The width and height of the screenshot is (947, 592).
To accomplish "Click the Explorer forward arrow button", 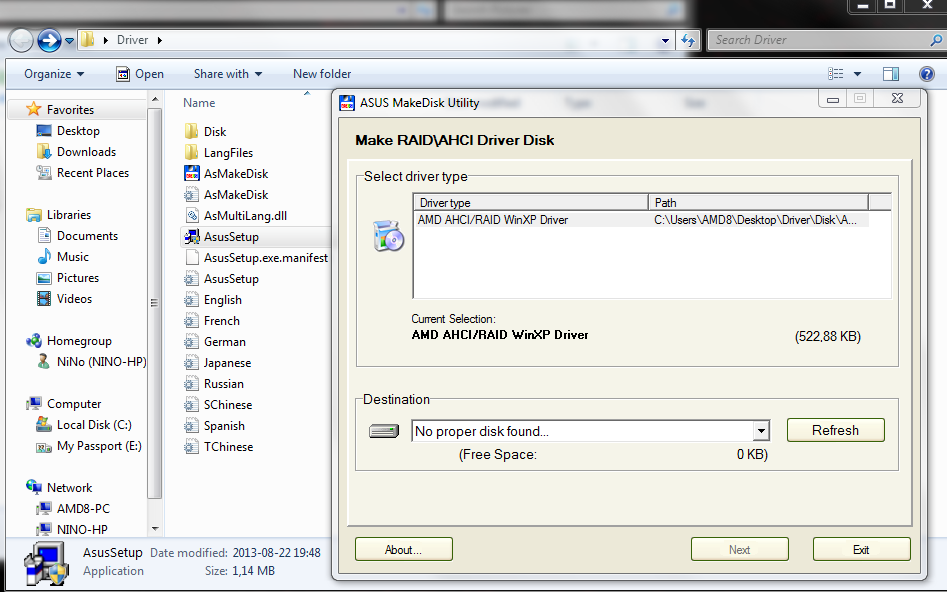I will (49, 40).
